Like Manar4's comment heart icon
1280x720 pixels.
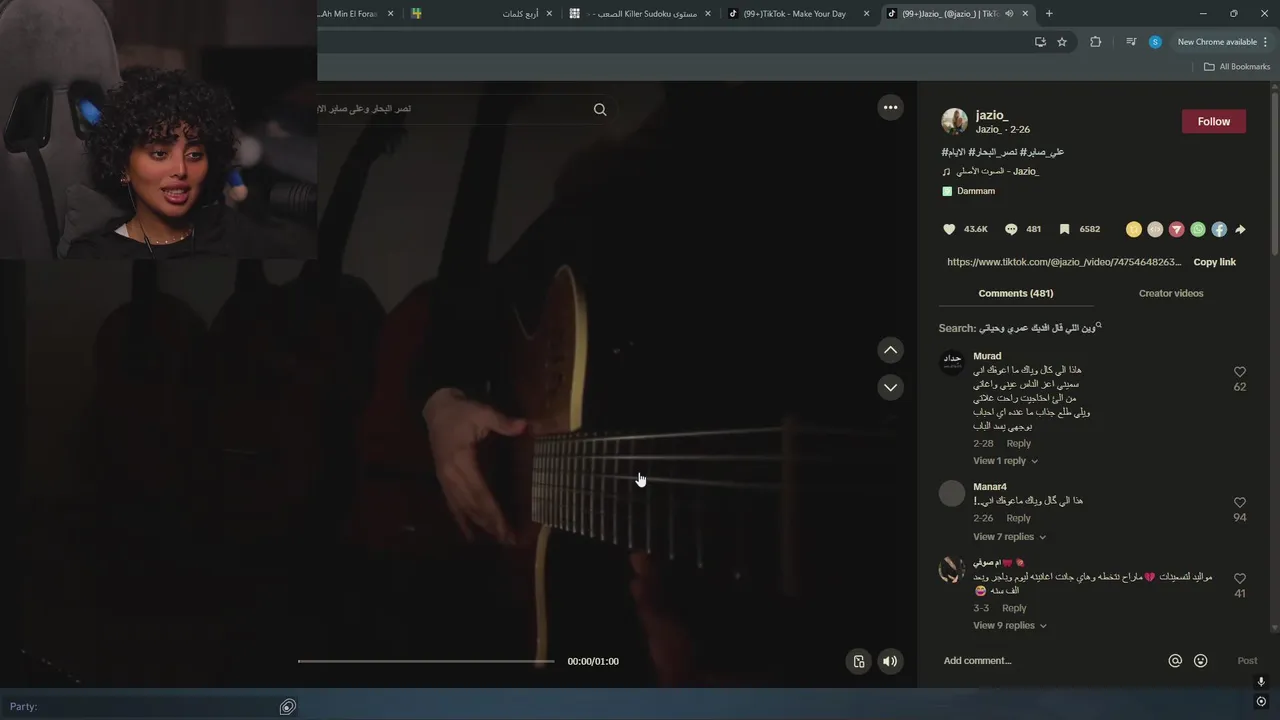pyautogui.click(x=1240, y=503)
